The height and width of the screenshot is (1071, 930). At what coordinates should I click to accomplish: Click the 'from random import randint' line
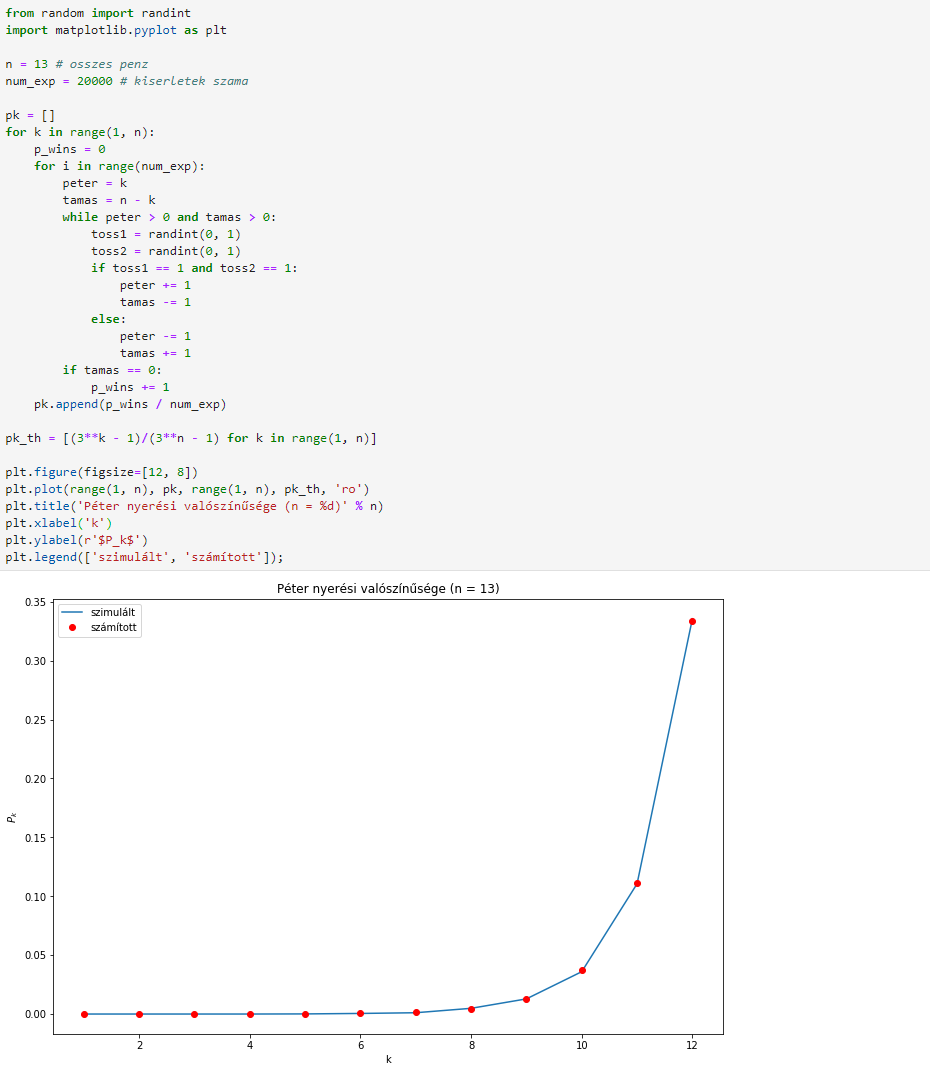pyautogui.click(x=98, y=13)
